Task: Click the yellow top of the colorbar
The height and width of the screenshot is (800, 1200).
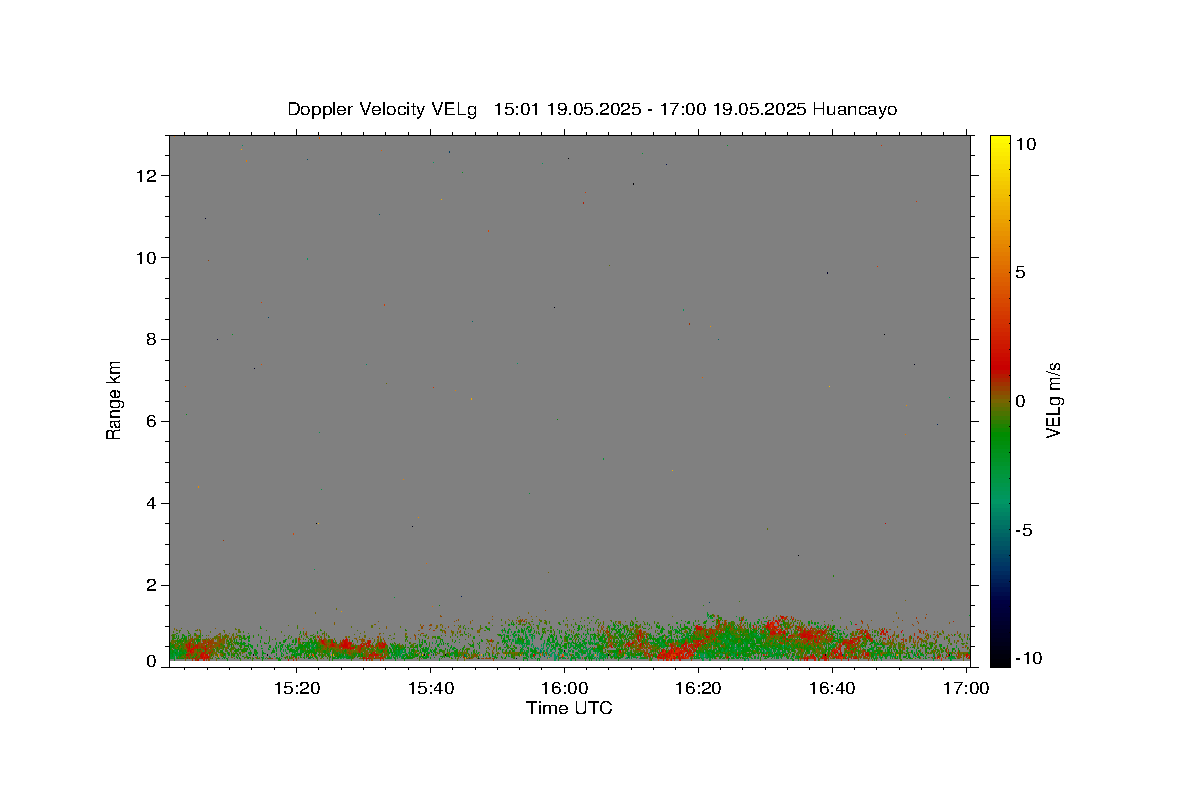Action: 1000,142
